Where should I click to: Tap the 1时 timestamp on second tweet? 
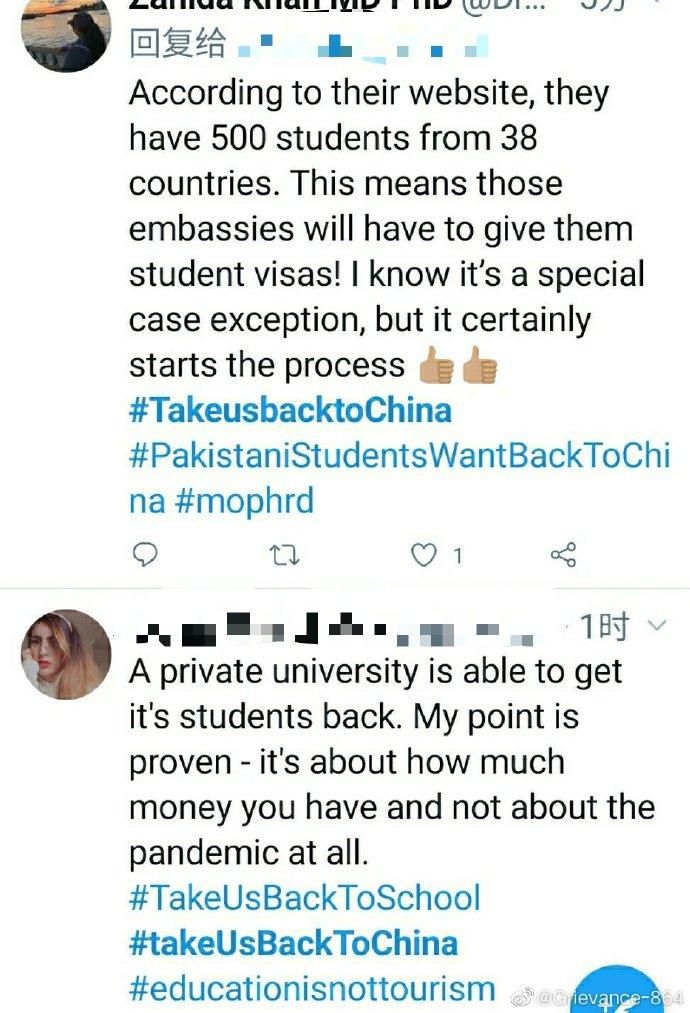coord(604,626)
